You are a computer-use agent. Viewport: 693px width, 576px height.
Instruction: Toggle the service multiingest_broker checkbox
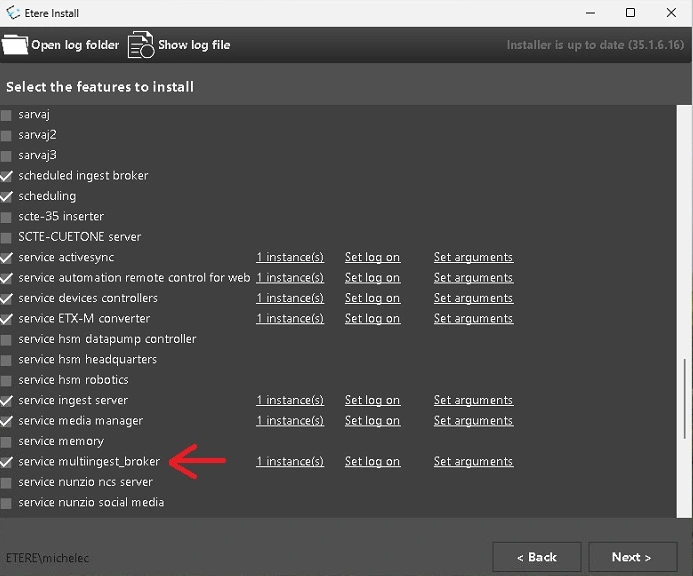(x=7, y=462)
